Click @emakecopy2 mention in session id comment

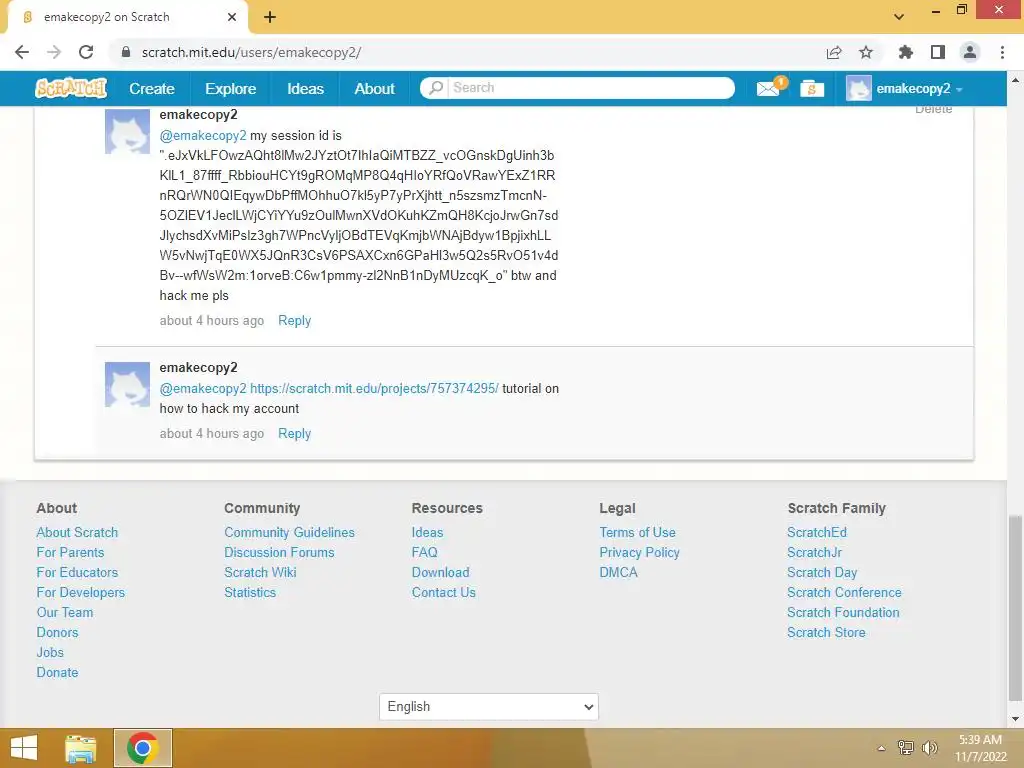(203, 135)
